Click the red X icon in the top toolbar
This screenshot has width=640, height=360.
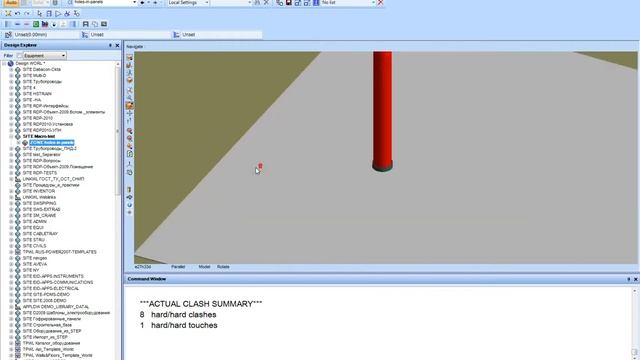(380, 2)
